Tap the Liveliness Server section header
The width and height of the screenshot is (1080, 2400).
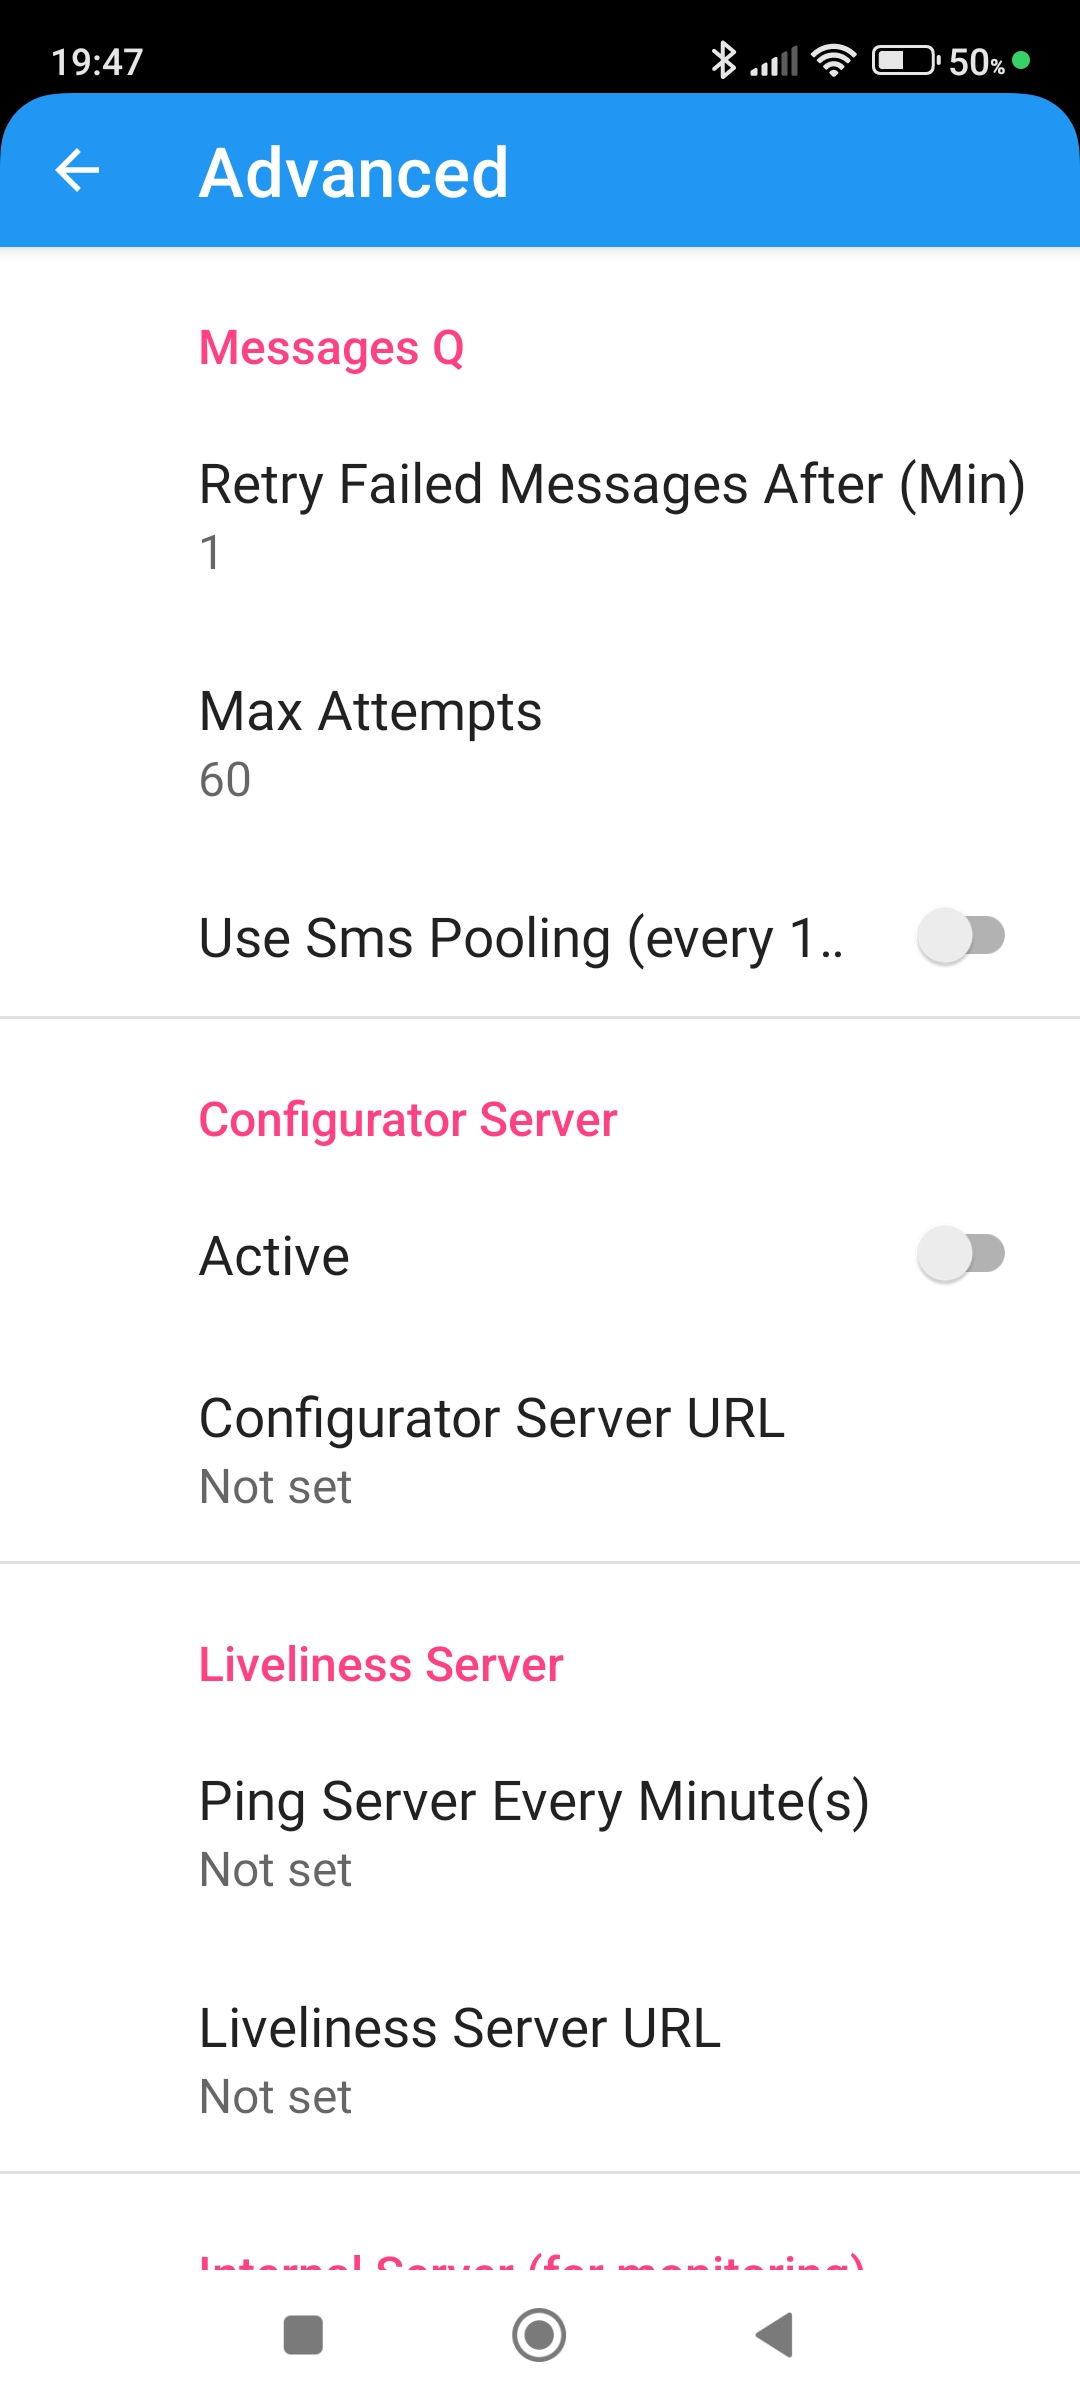pyautogui.click(x=381, y=1665)
